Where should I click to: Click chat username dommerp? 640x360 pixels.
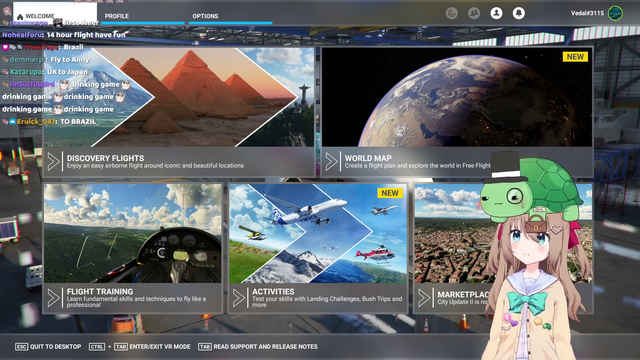point(27,60)
